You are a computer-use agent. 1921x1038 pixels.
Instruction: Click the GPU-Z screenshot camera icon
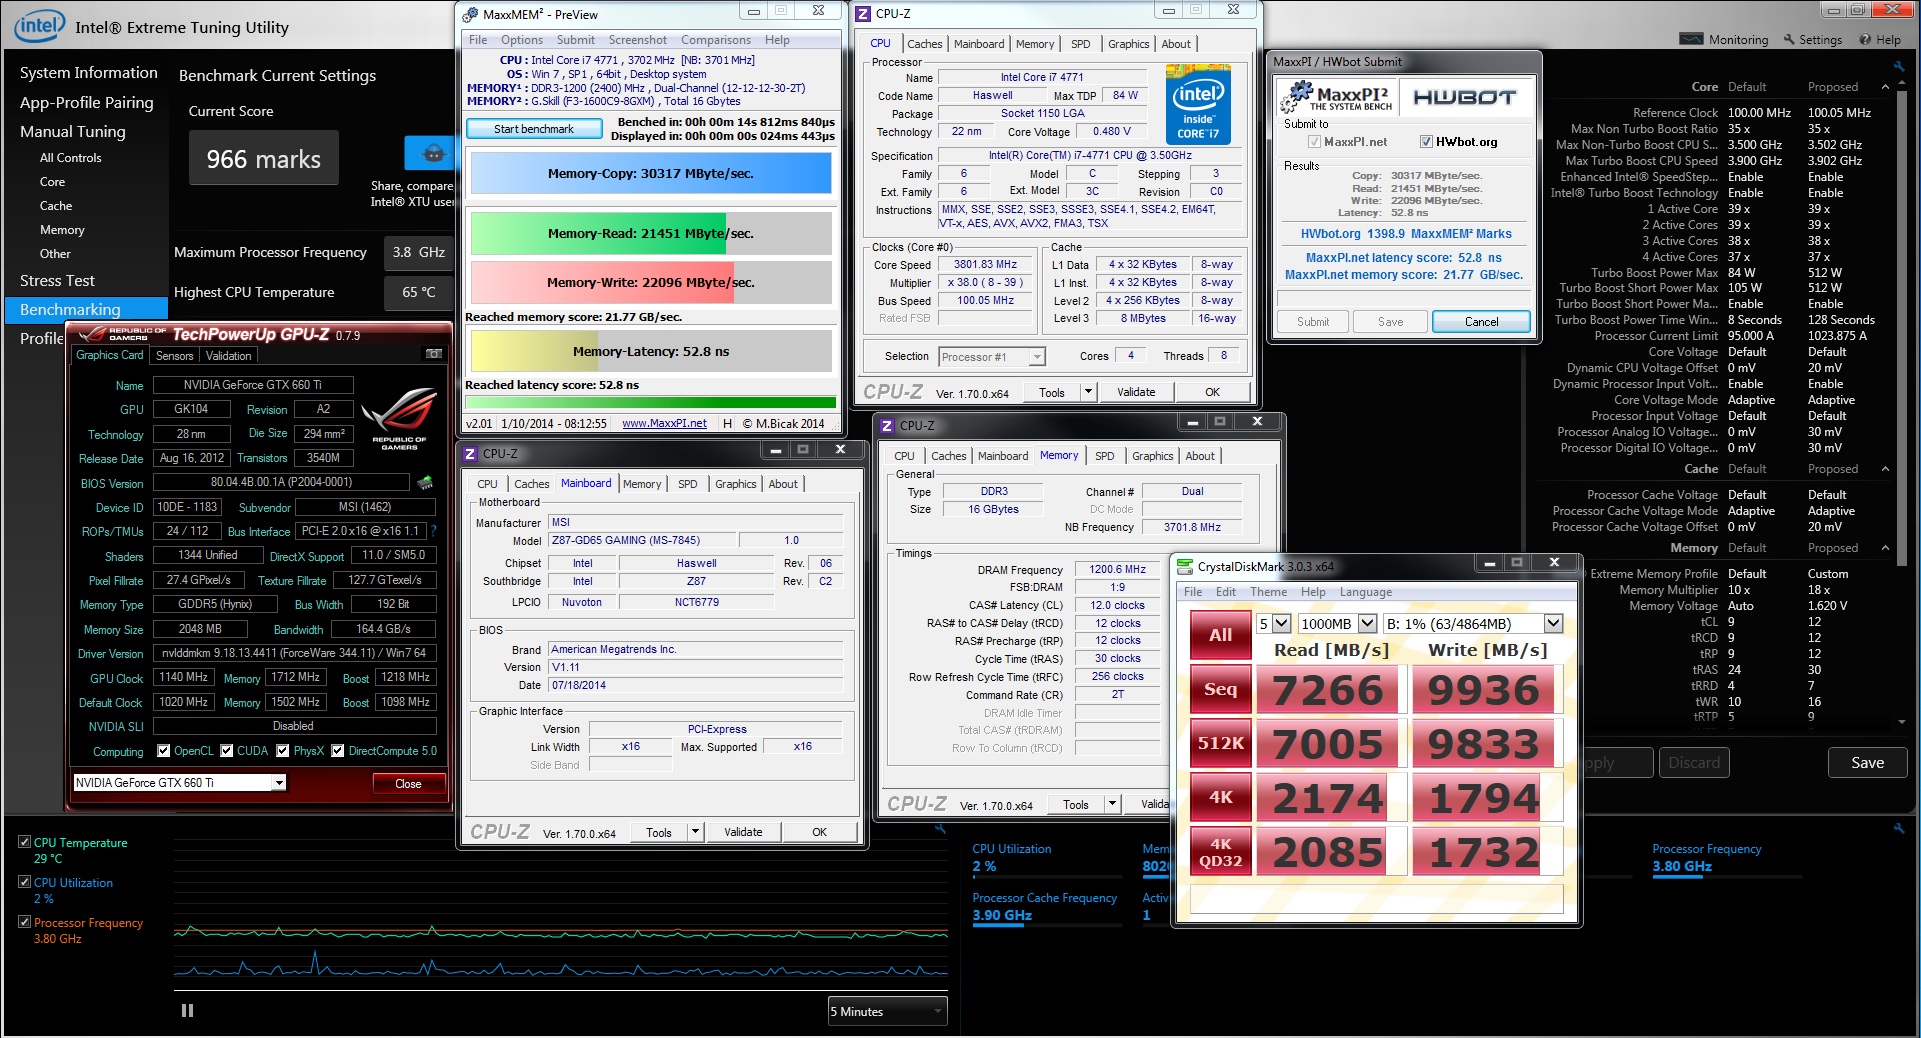(434, 354)
